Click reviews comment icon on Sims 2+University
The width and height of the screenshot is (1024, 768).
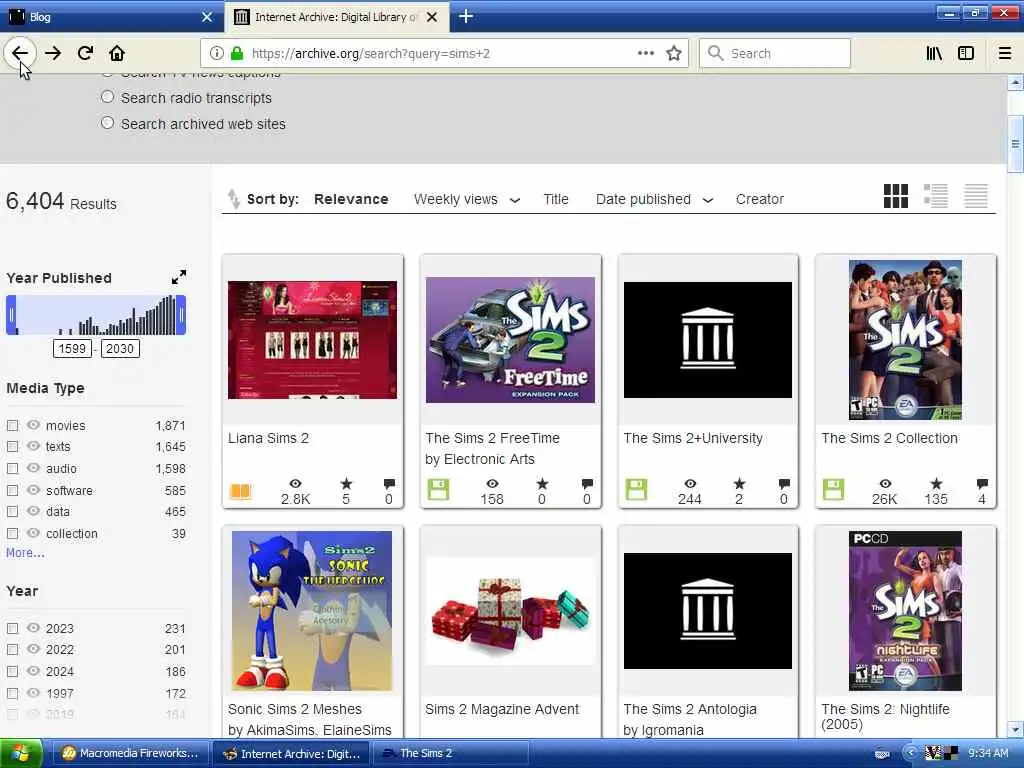(784, 484)
